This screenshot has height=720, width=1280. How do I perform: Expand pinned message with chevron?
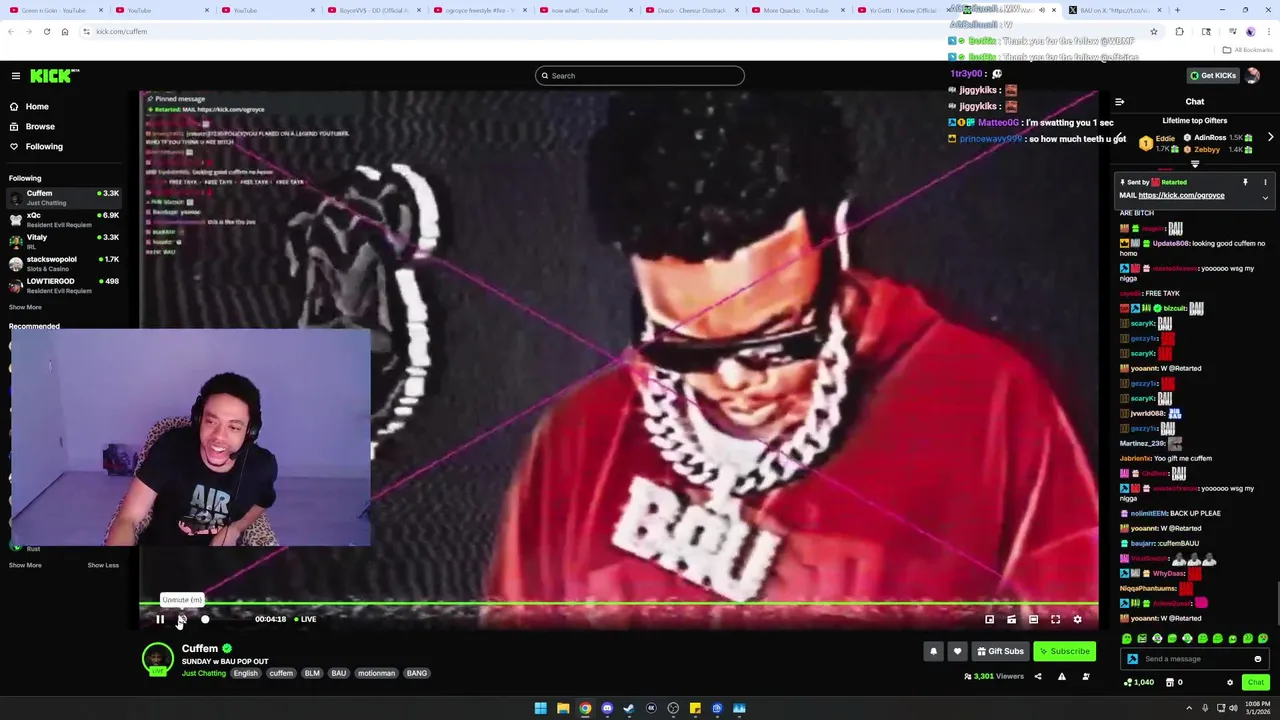pos(1265,198)
